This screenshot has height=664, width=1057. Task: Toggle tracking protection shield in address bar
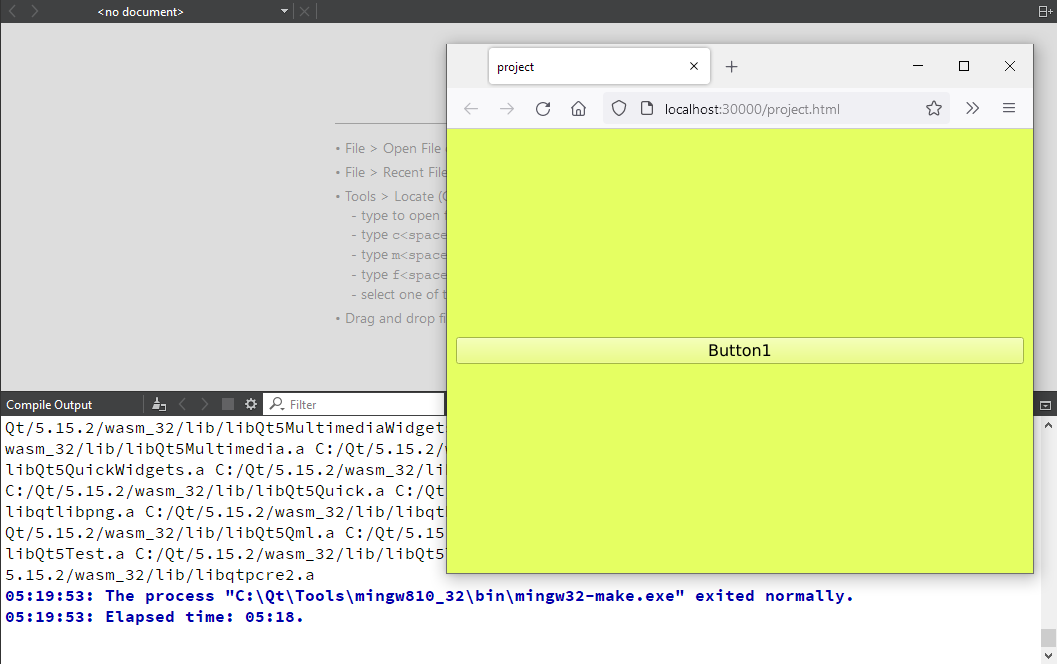tap(619, 108)
